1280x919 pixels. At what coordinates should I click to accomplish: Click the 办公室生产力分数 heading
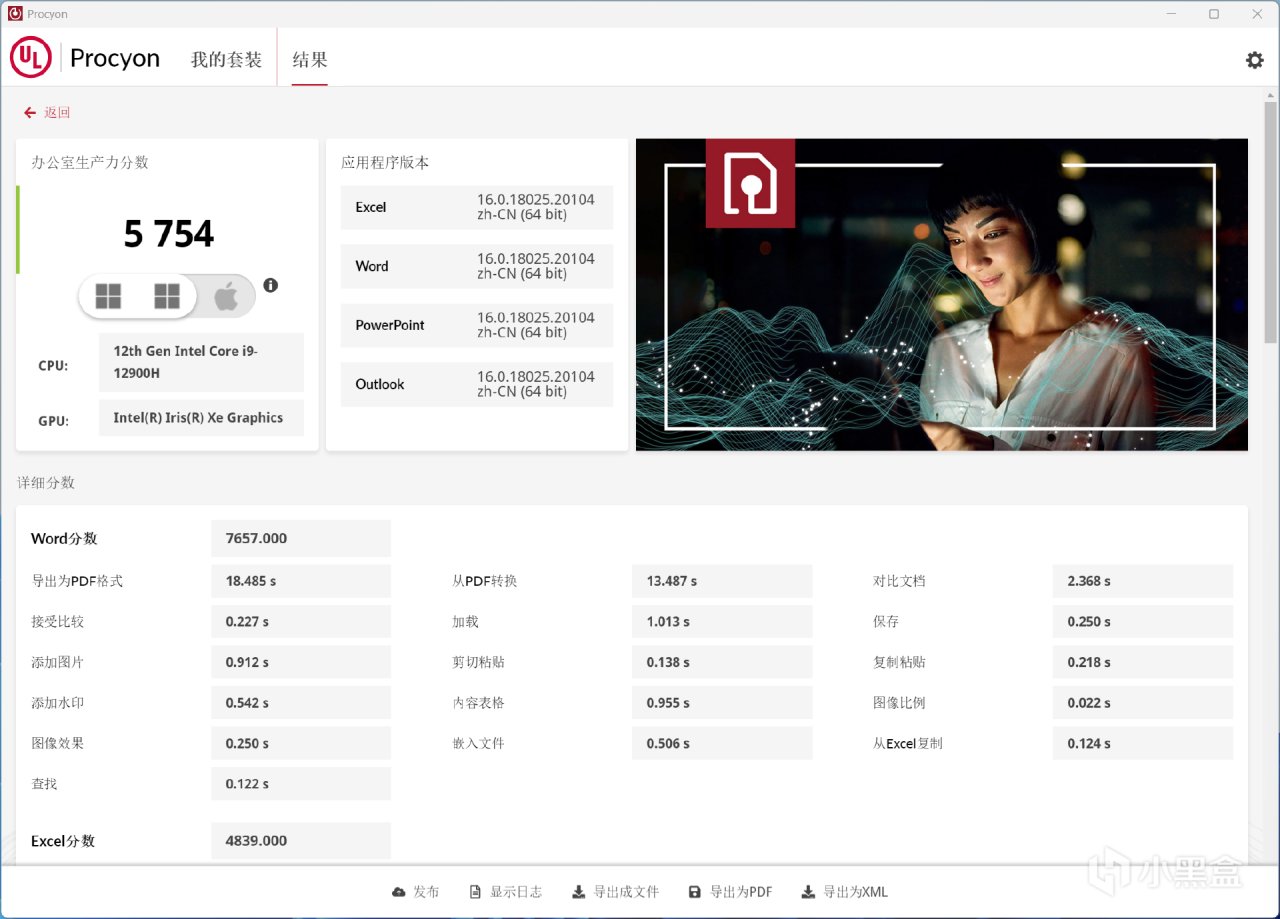click(x=90, y=163)
